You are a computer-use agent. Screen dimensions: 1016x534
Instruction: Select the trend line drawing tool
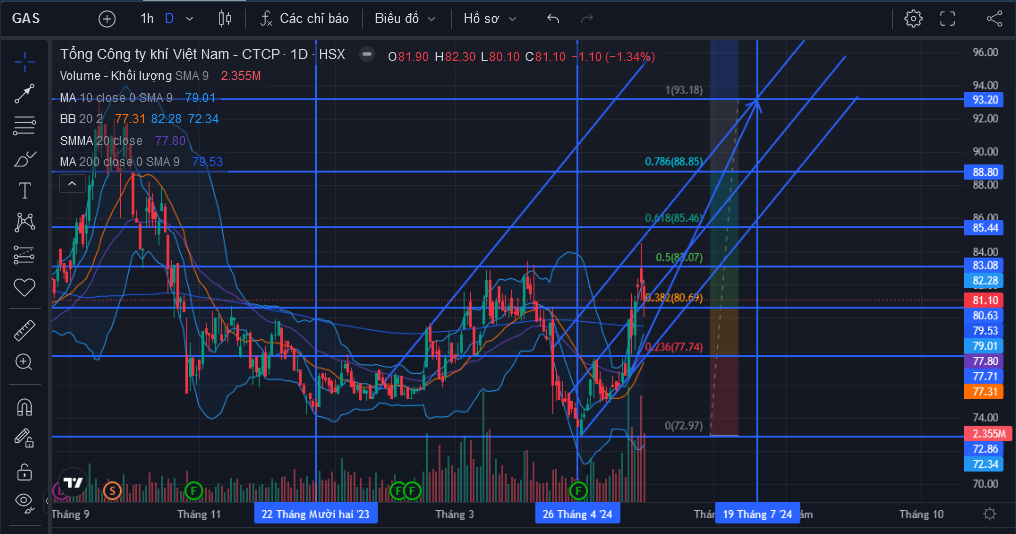coord(25,93)
